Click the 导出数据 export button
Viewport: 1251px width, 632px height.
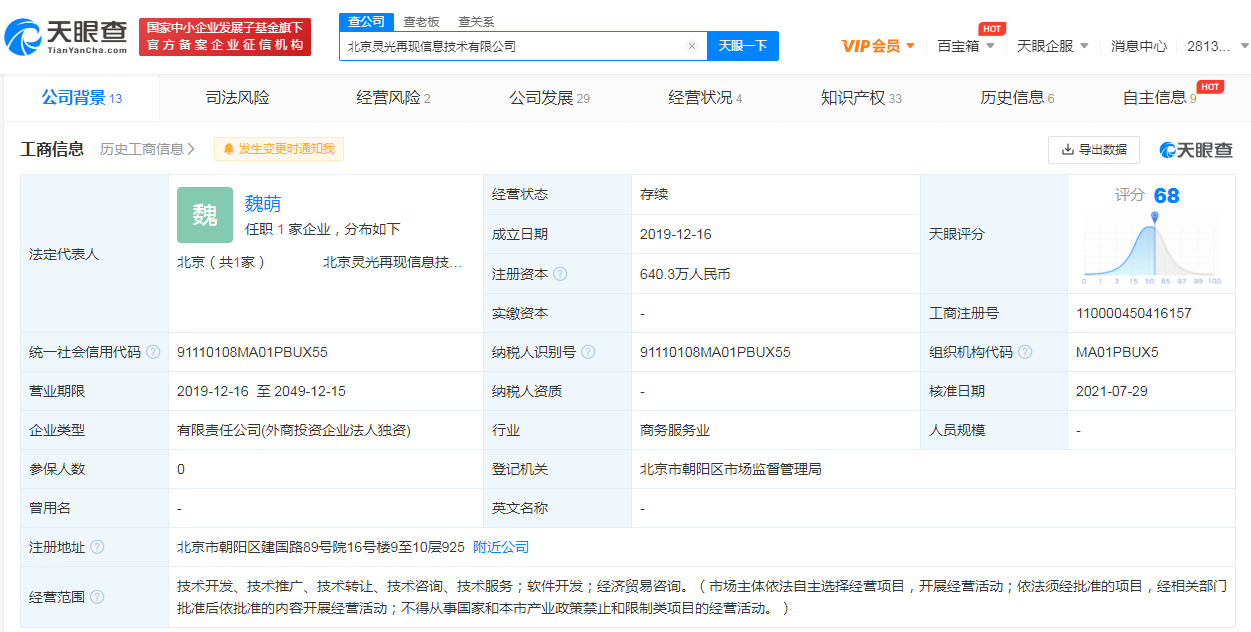1094,150
